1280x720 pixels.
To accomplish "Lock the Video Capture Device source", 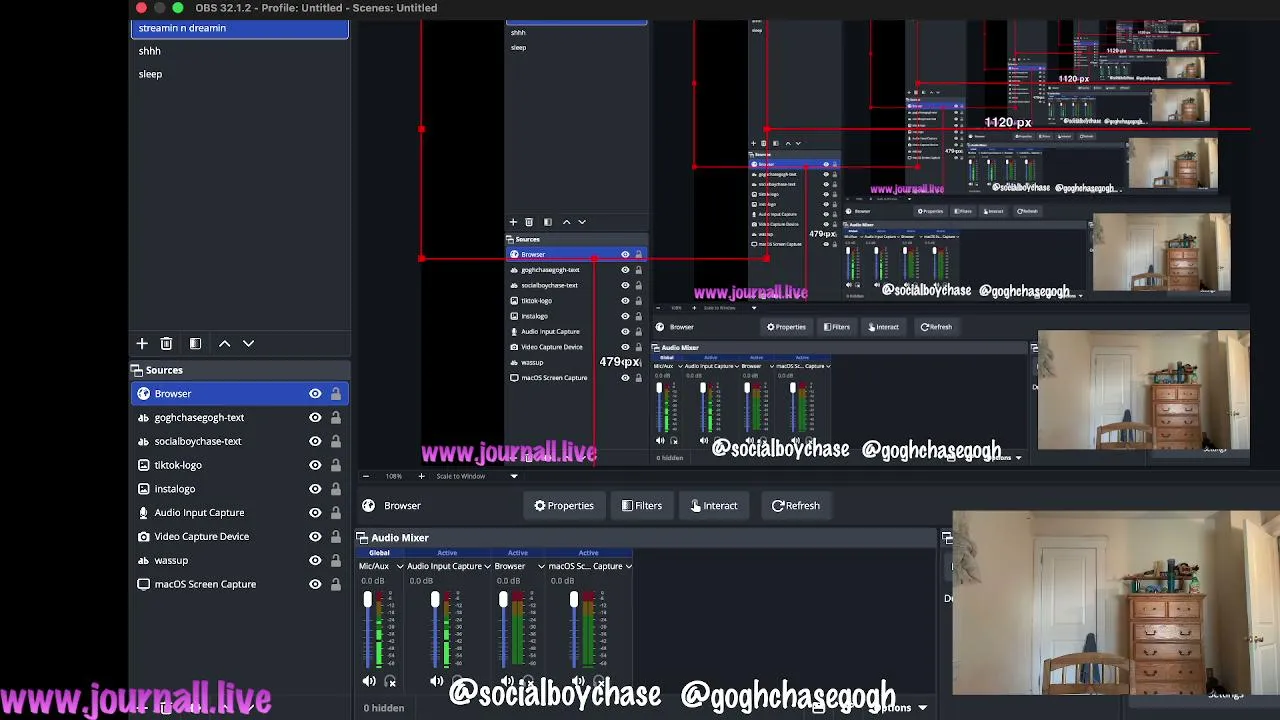I will click(336, 537).
